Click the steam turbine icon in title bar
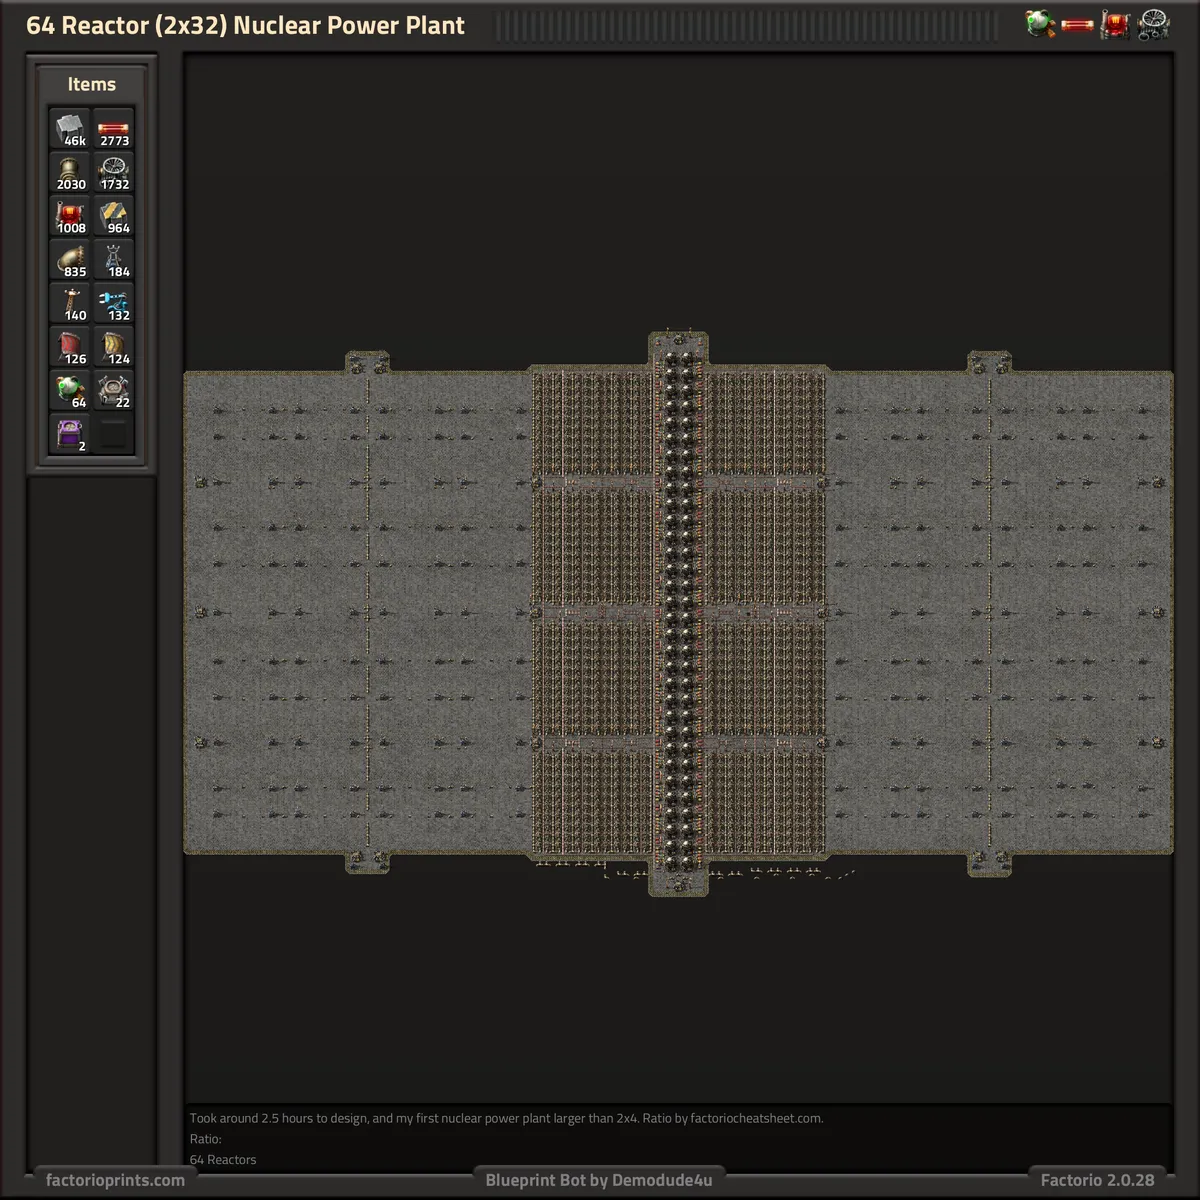This screenshot has height=1200, width=1200. pyautogui.click(x=1154, y=24)
